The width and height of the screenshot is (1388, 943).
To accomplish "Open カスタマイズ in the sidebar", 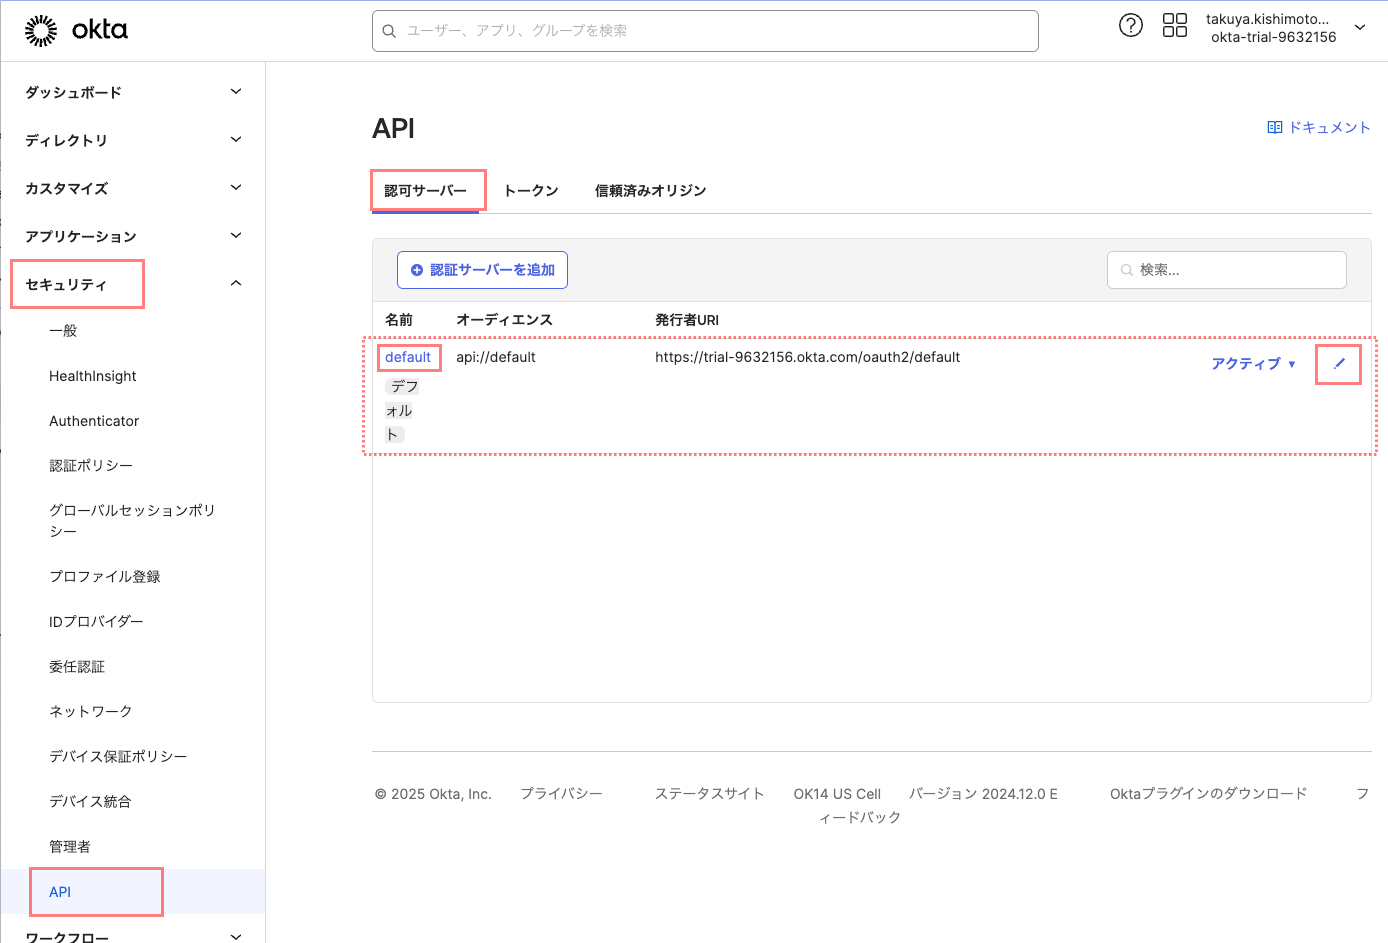I will point(66,189).
